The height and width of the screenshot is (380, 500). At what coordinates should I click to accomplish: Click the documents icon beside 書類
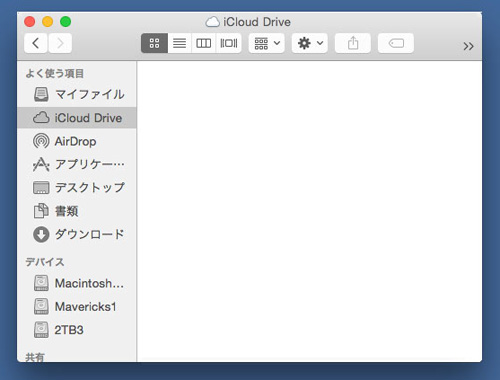click(41, 211)
